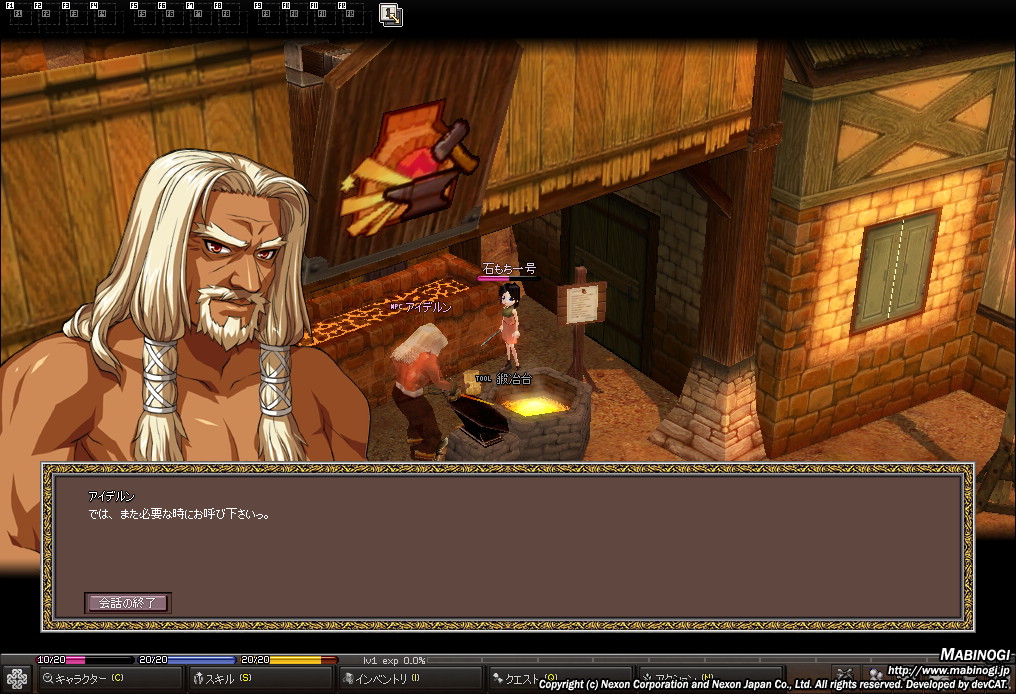Screen dimensions: 1016x694
Task: Click the wooden notice signboard
Action: [581, 305]
